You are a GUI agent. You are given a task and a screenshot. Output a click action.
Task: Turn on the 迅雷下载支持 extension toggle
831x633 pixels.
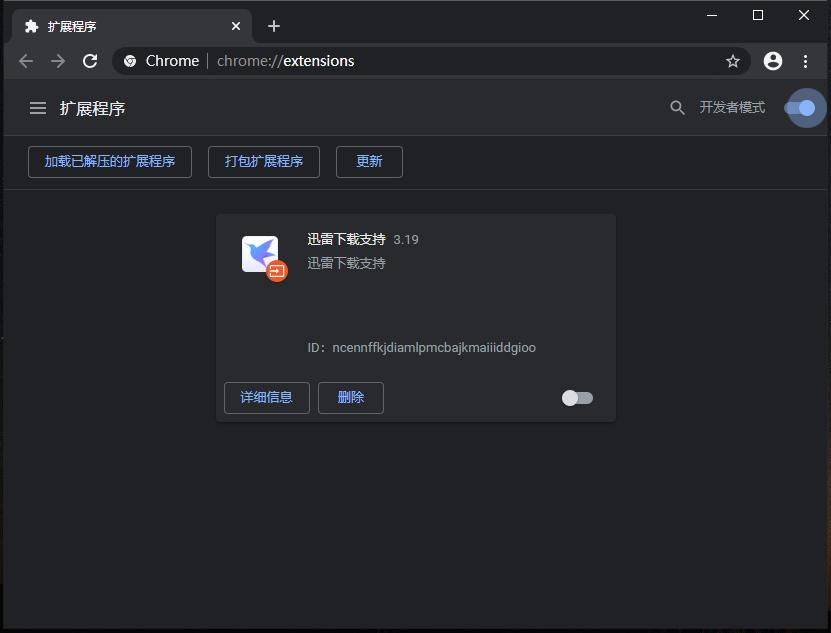click(x=576, y=397)
